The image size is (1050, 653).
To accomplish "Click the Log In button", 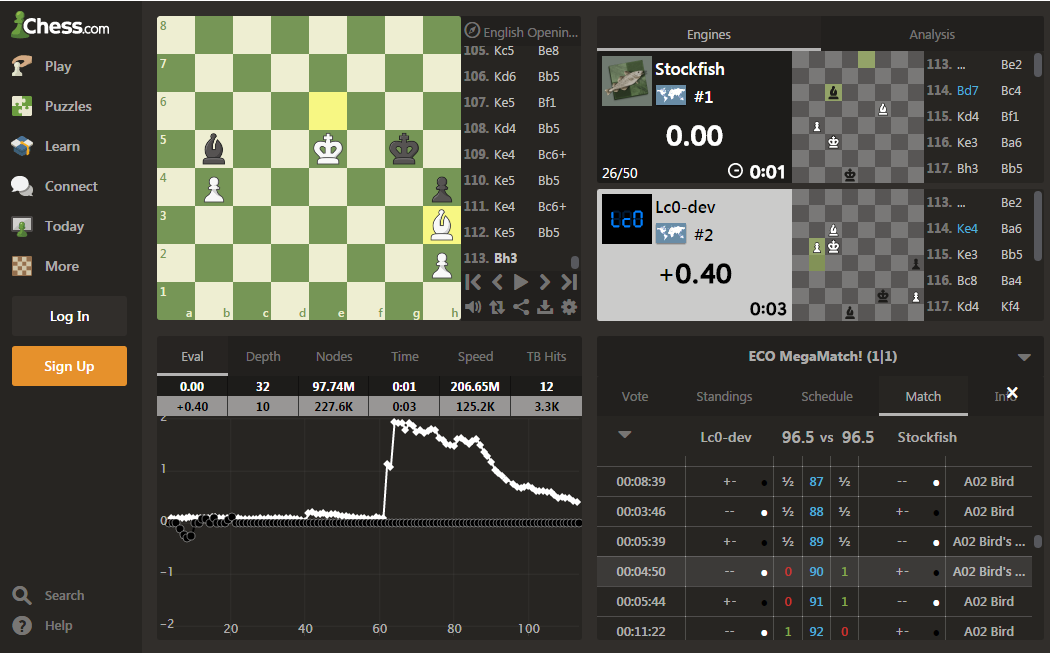I will 69,316.
